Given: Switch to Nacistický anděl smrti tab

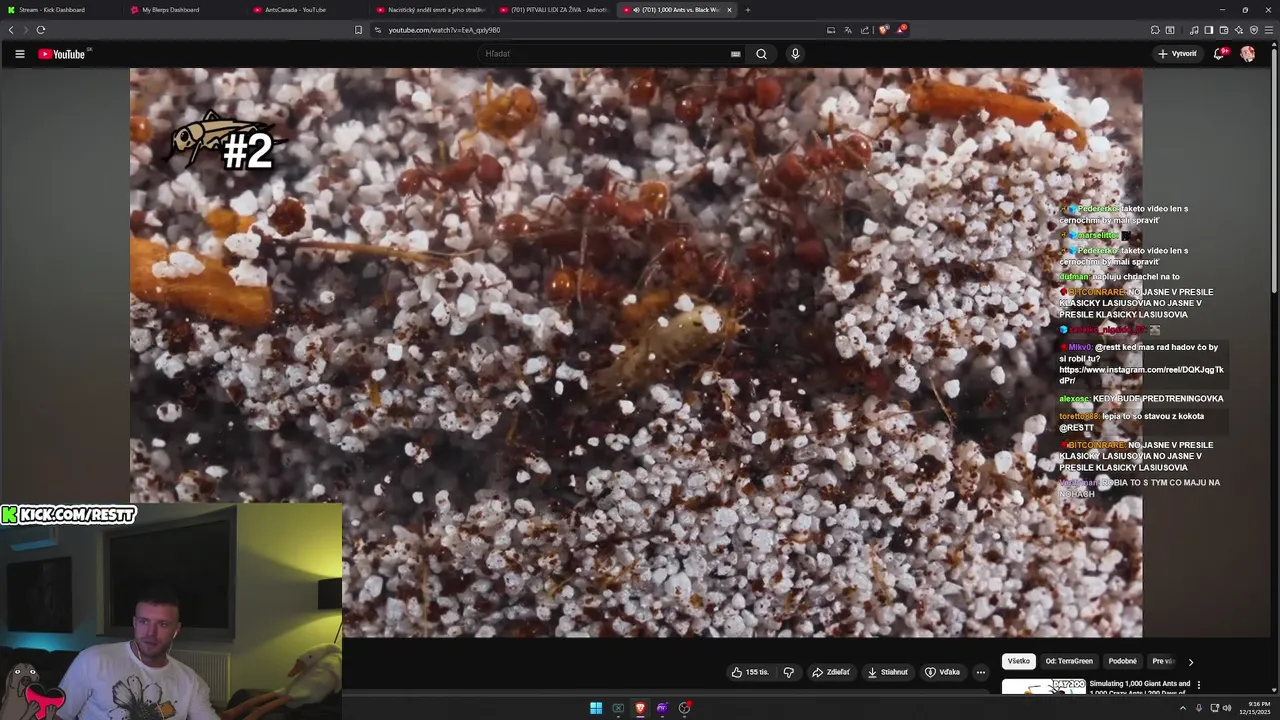Looking at the screenshot, I should coord(430,10).
